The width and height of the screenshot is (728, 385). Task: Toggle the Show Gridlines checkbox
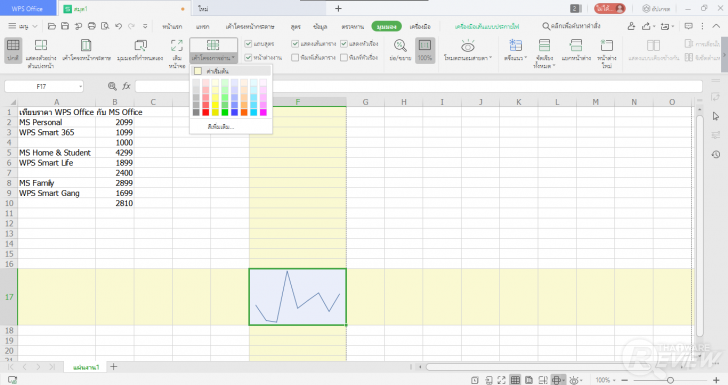pyautogui.click(x=295, y=44)
